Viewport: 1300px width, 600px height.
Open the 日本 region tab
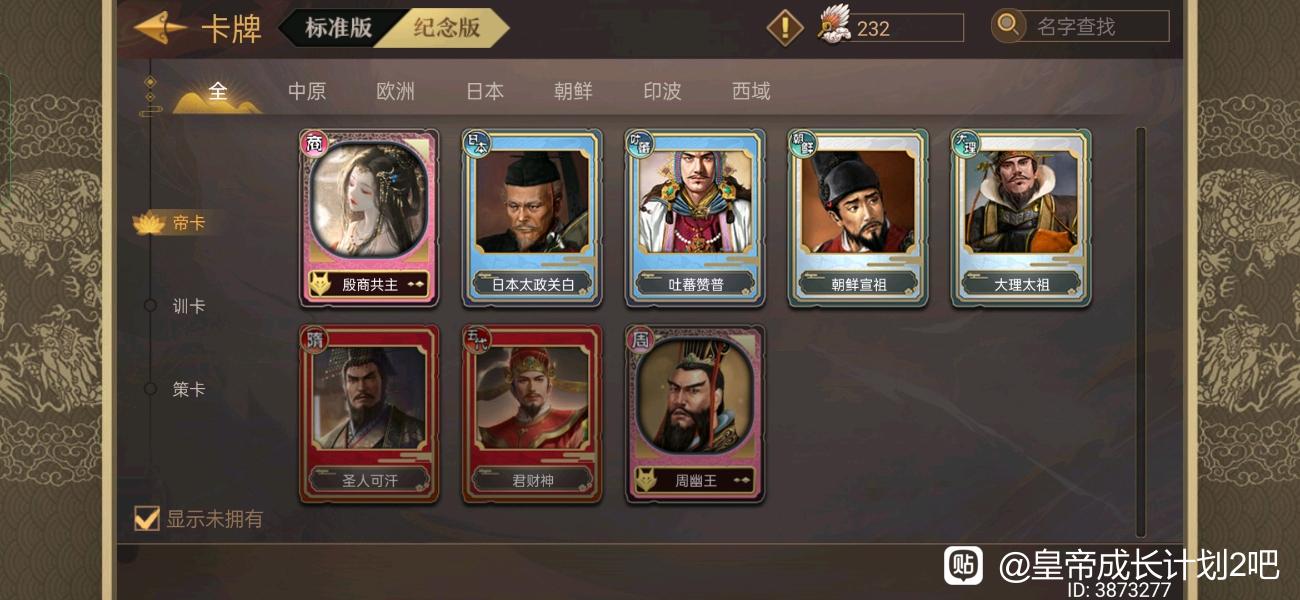pyautogui.click(x=485, y=91)
